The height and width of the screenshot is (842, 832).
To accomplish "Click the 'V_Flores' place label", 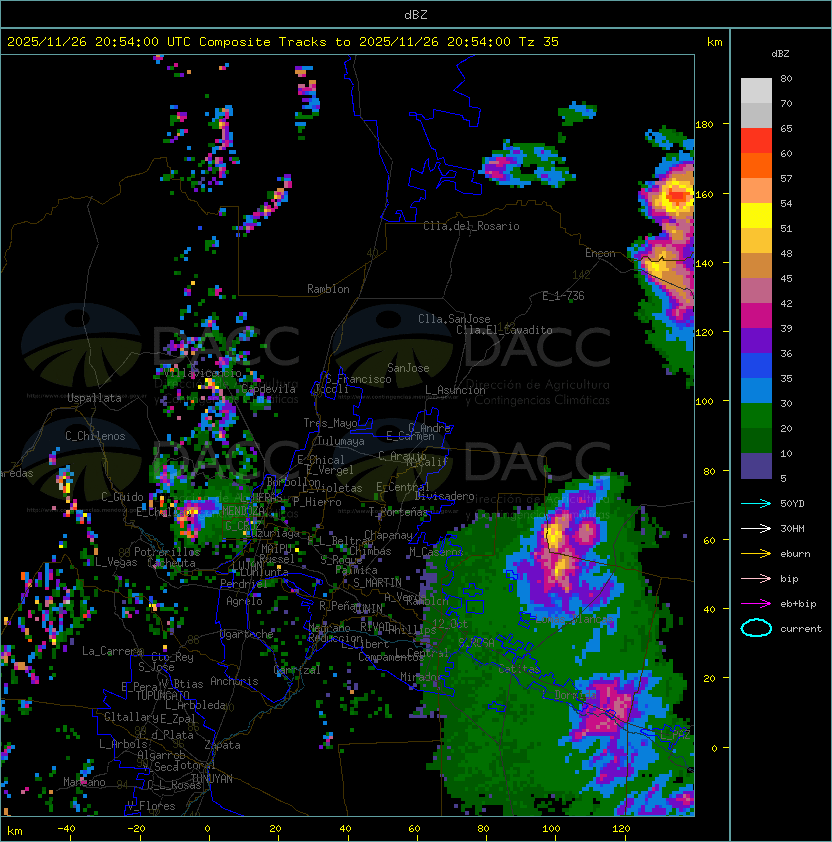I will [x=151, y=806].
